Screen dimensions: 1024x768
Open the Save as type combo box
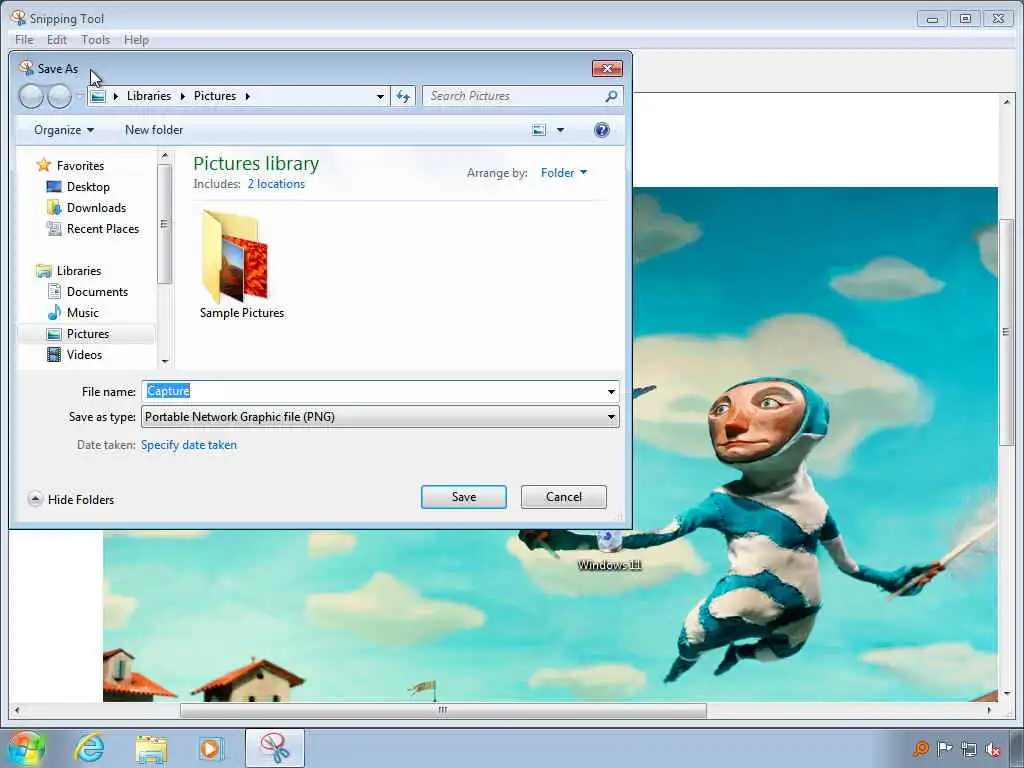380,417
